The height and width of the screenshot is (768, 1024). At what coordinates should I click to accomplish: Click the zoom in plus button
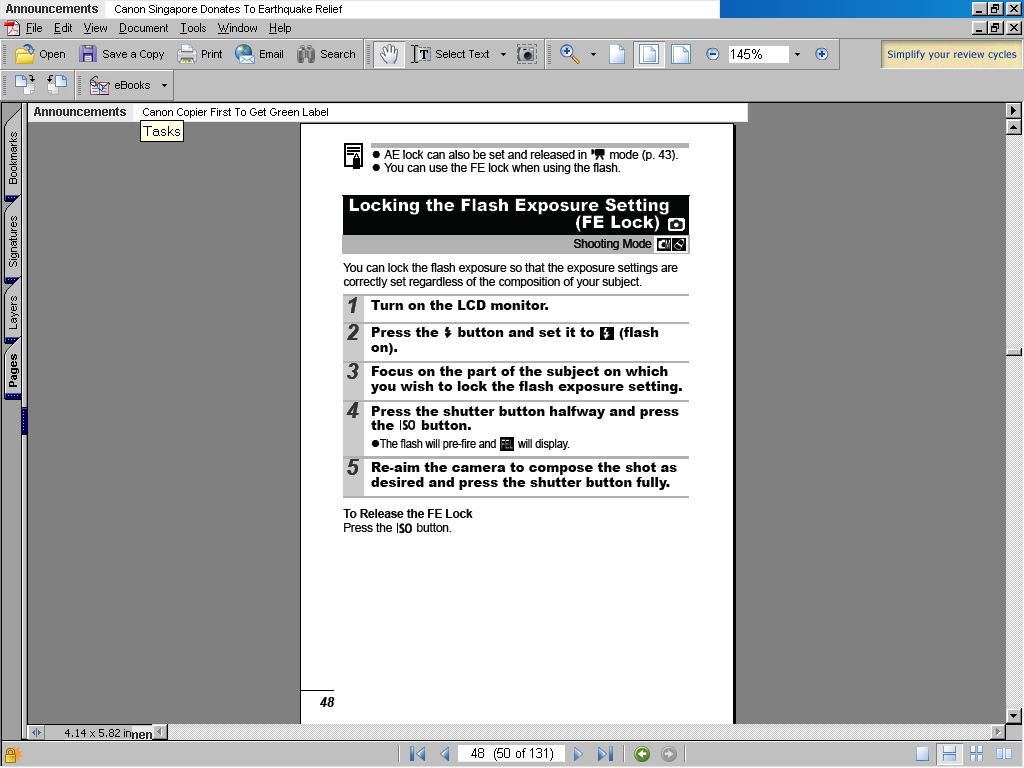point(822,54)
